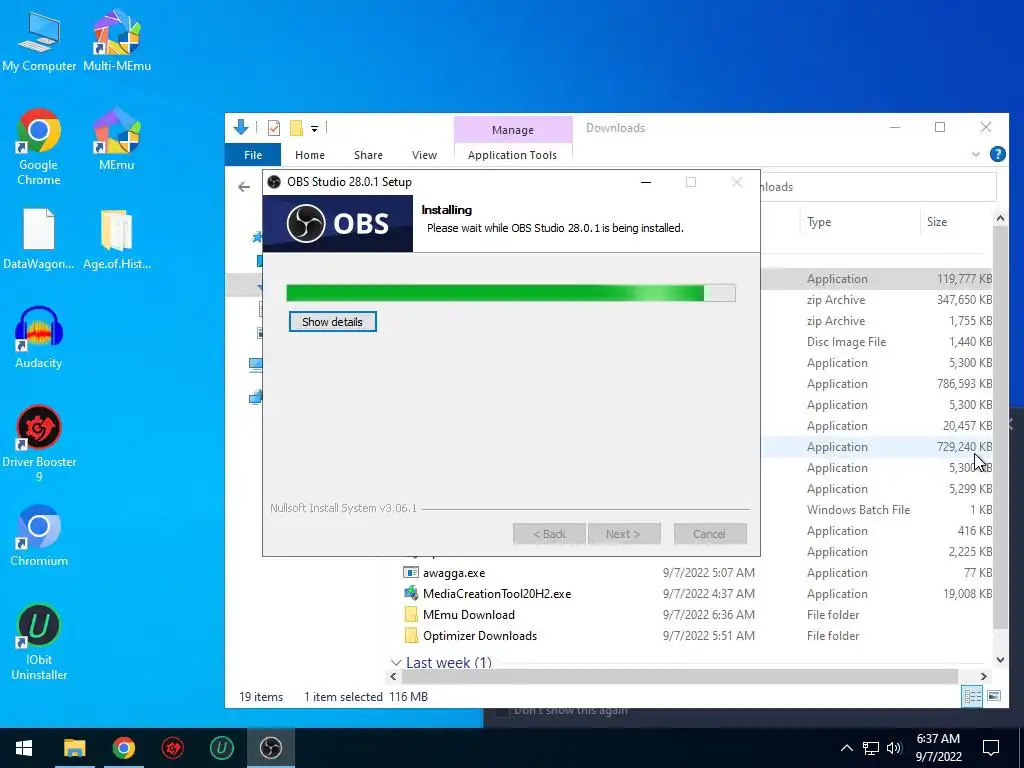Collapse the Last week (1) group
This screenshot has height=768, width=1024.
(396, 663)
